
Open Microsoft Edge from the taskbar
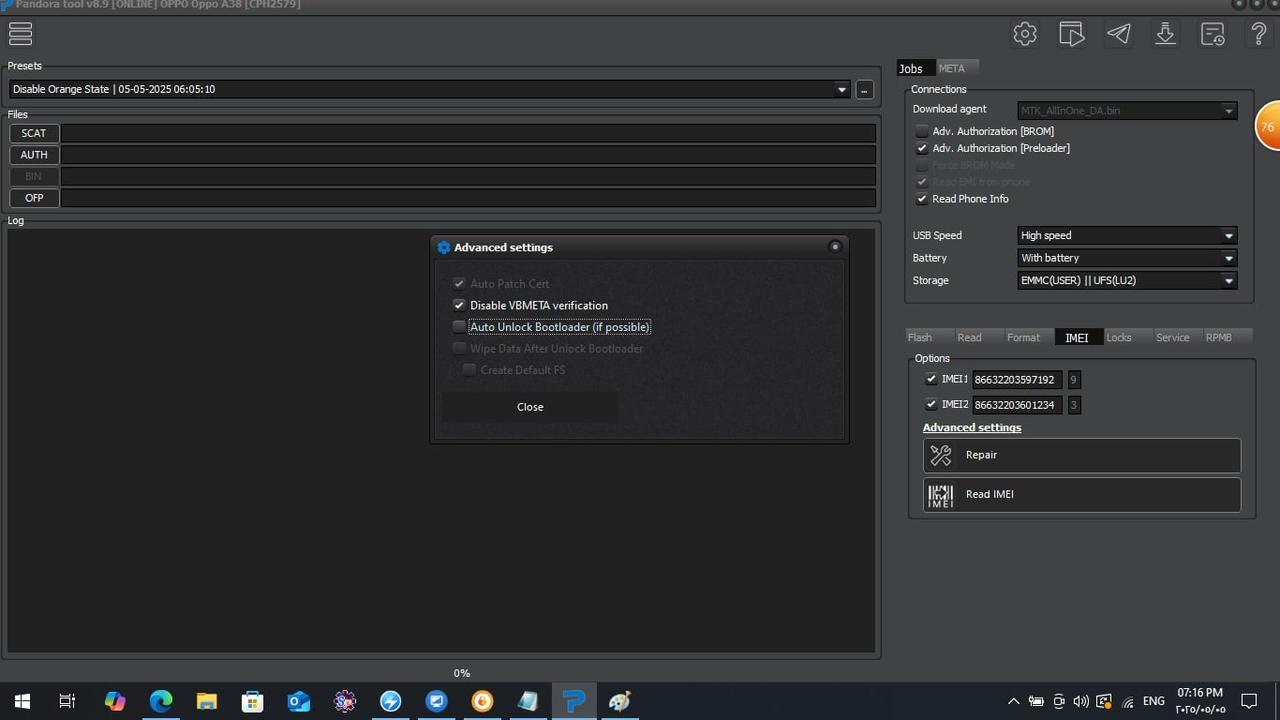pos(161,701)
